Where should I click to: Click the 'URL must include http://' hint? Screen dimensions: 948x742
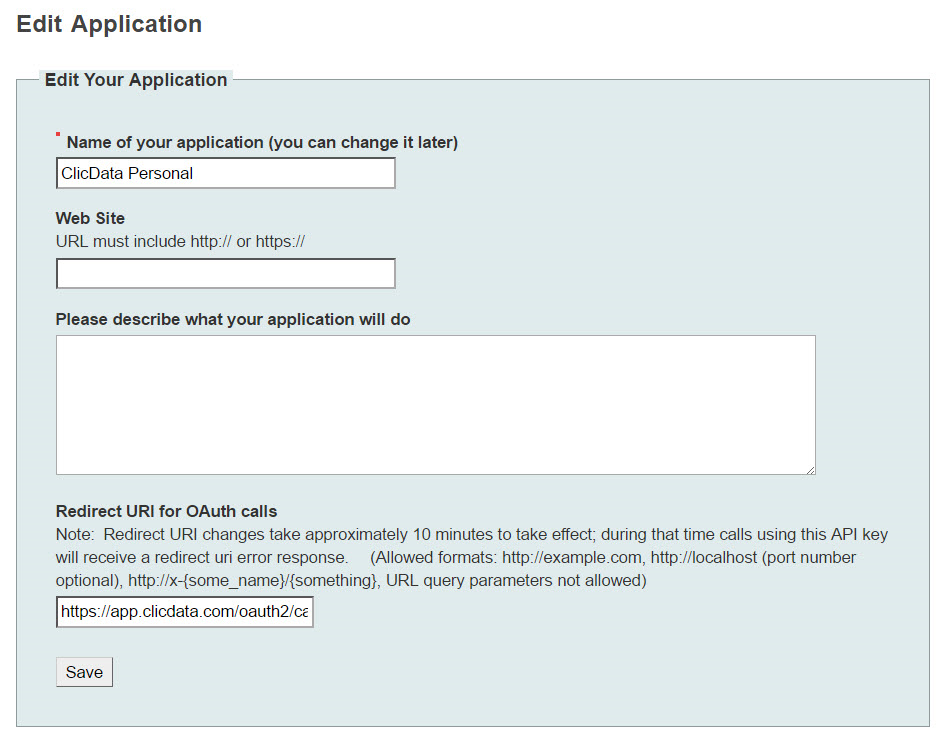coord(180,241)
